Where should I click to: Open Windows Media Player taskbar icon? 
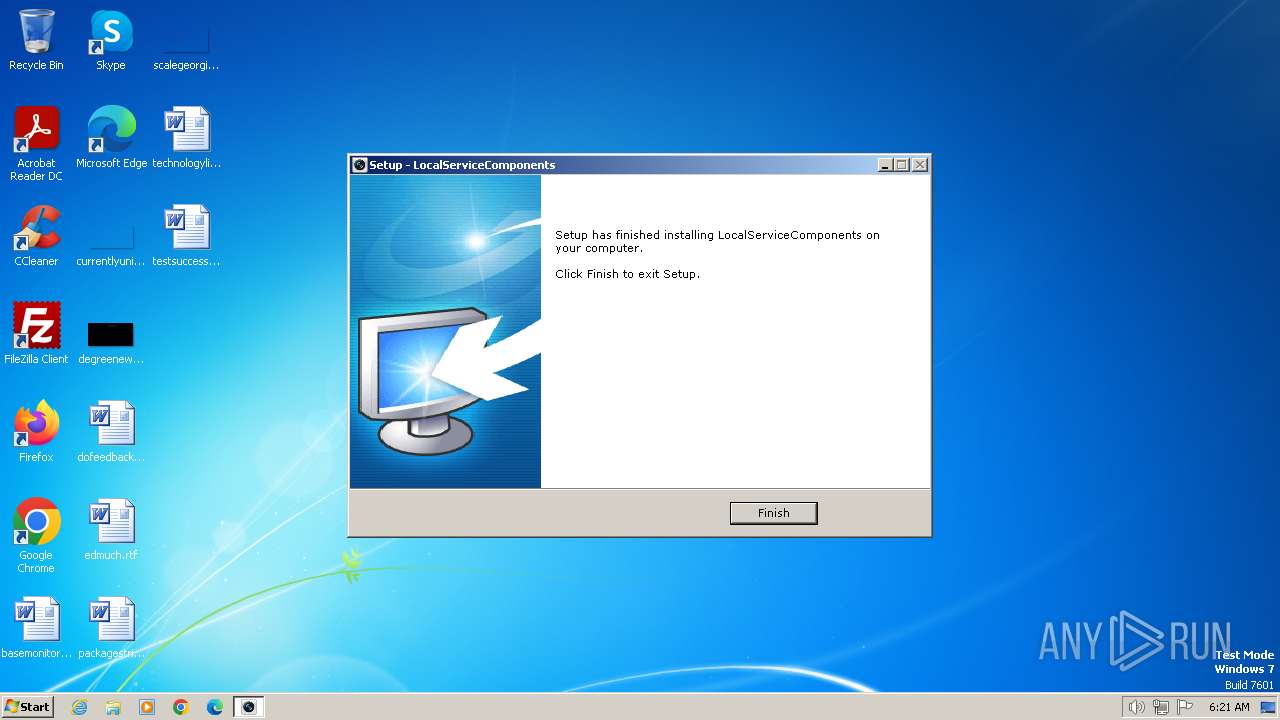coord(147,707)
